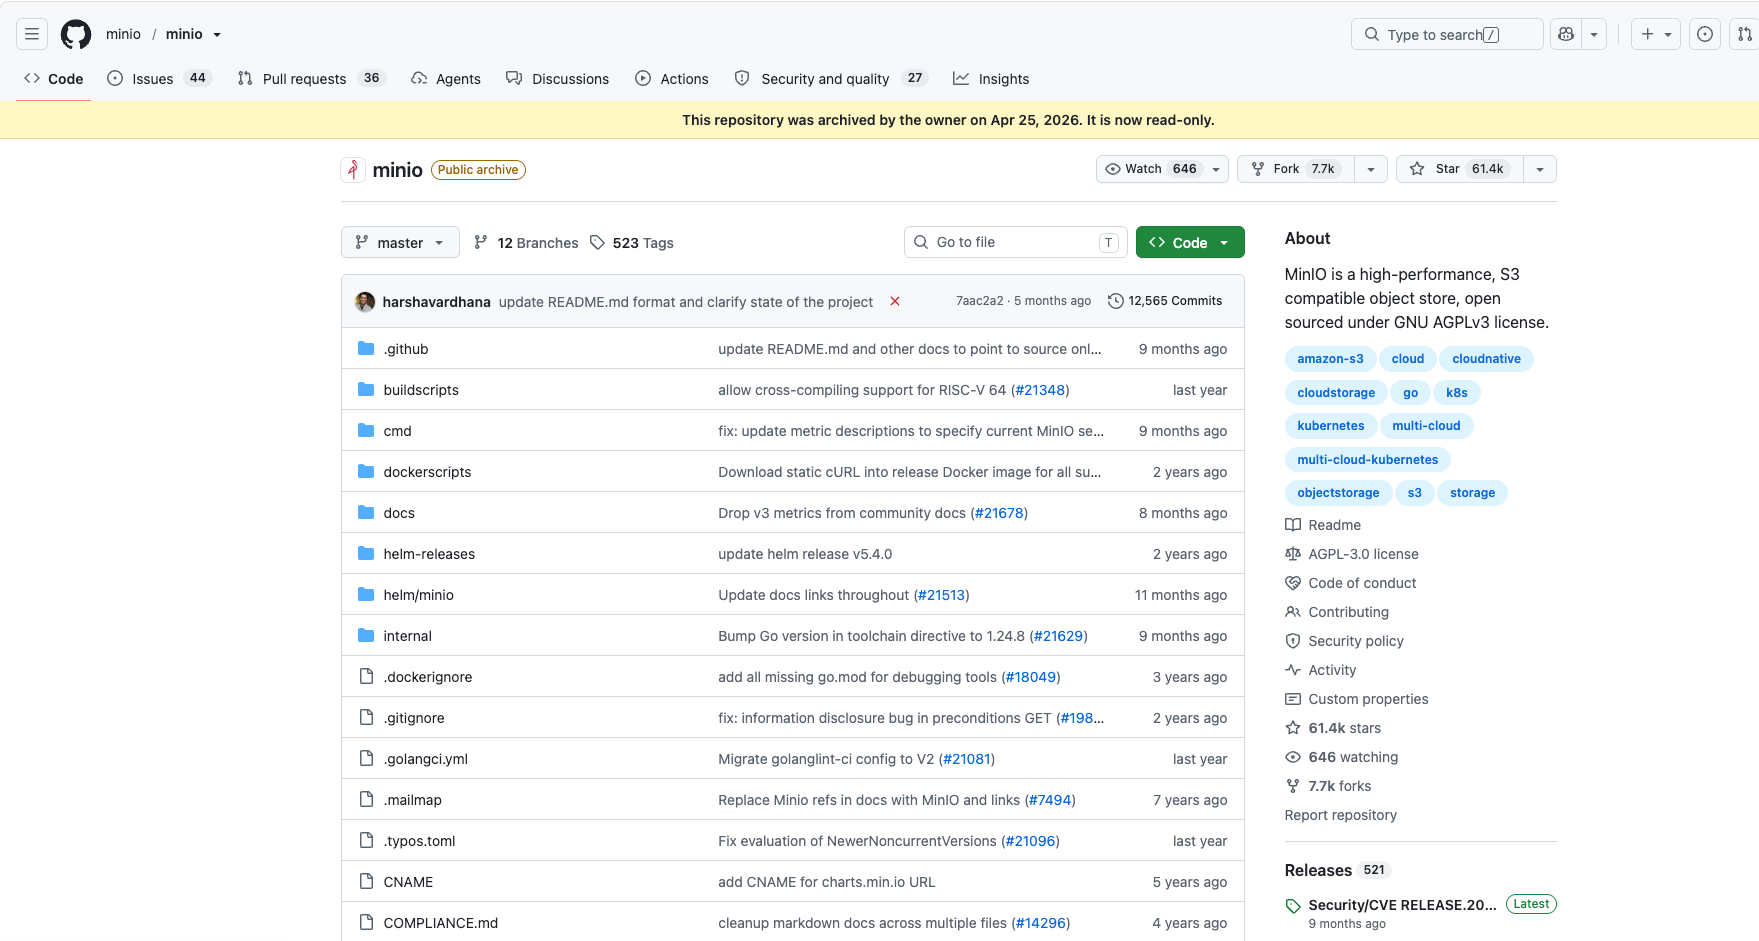Expand the Fork options dropdown arrow
The width and height of the screenshot is (1759, 941).
[x=1371, y=169]
